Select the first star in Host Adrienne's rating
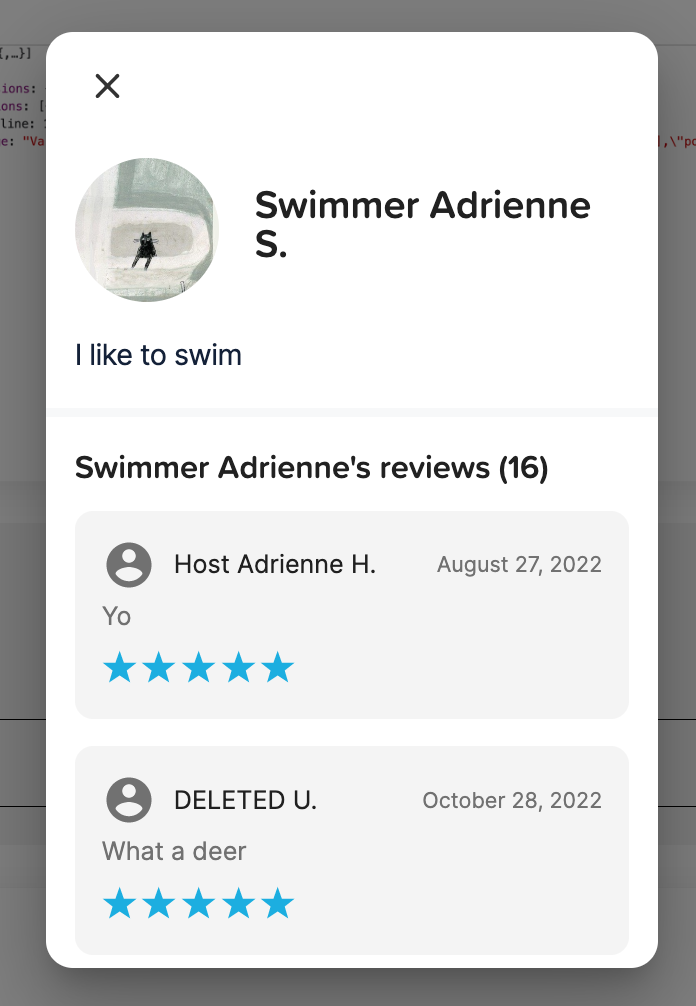 coord(119,667)
